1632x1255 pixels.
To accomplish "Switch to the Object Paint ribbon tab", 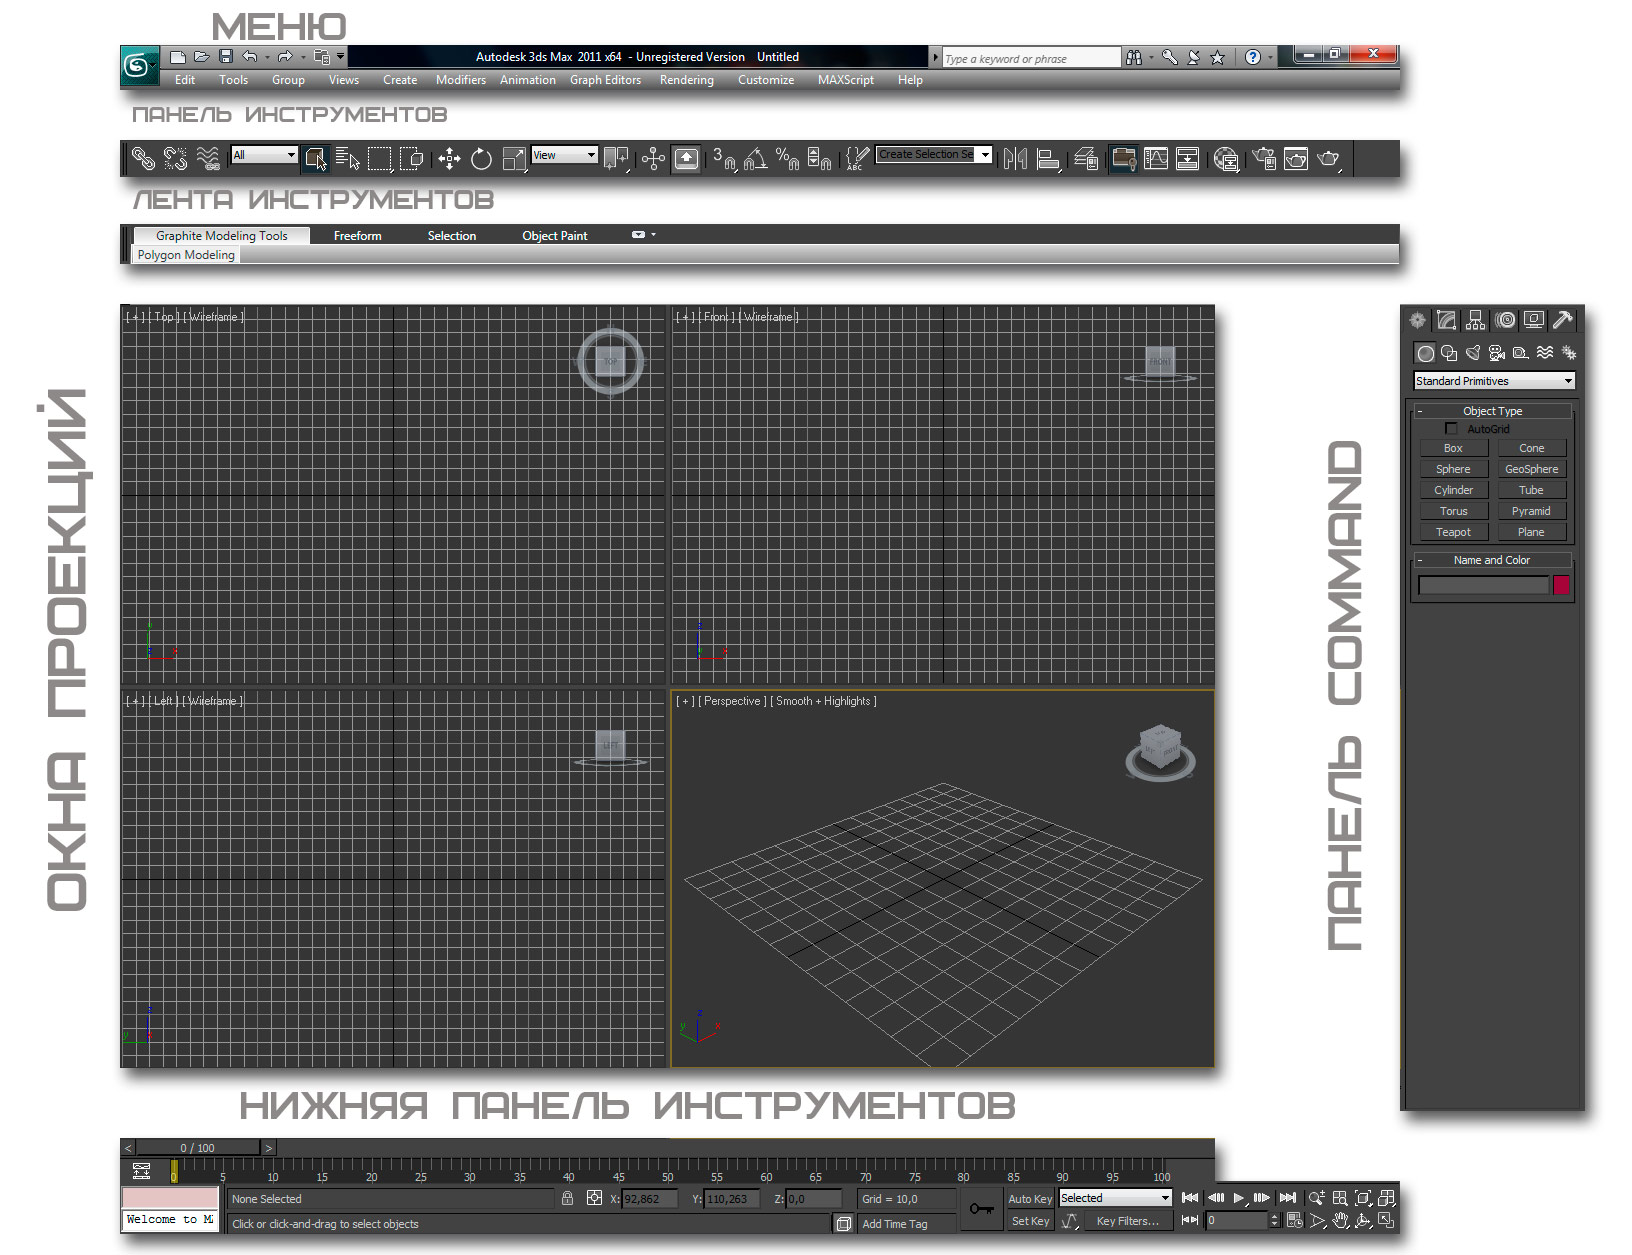I will point(555,236).
